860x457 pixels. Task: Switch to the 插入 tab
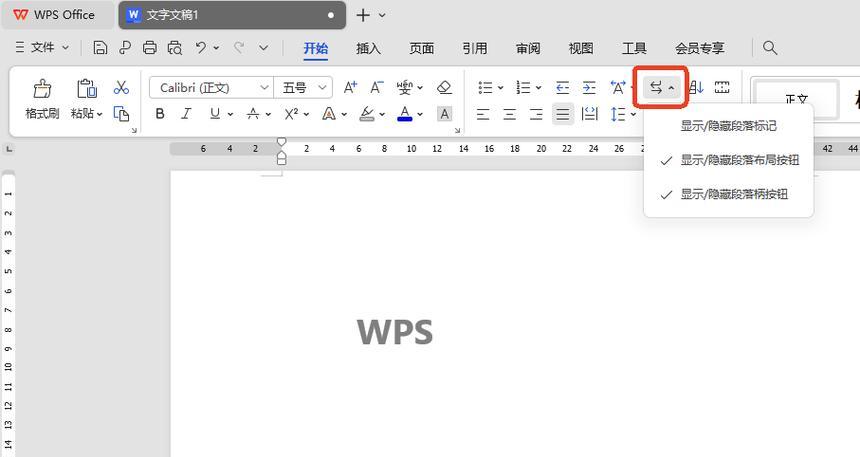pos(369,48)
